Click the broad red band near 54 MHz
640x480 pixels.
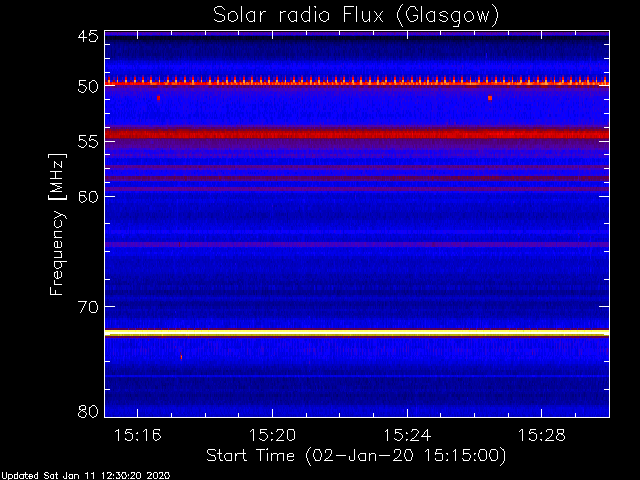[357, 134]
